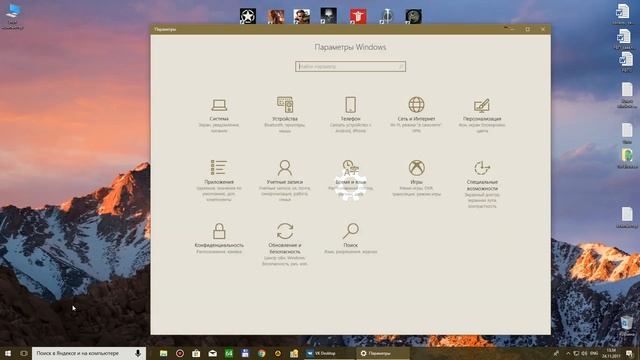Show hidden system tray icons
Screen dimensions: 640x360
pos(568,353)
